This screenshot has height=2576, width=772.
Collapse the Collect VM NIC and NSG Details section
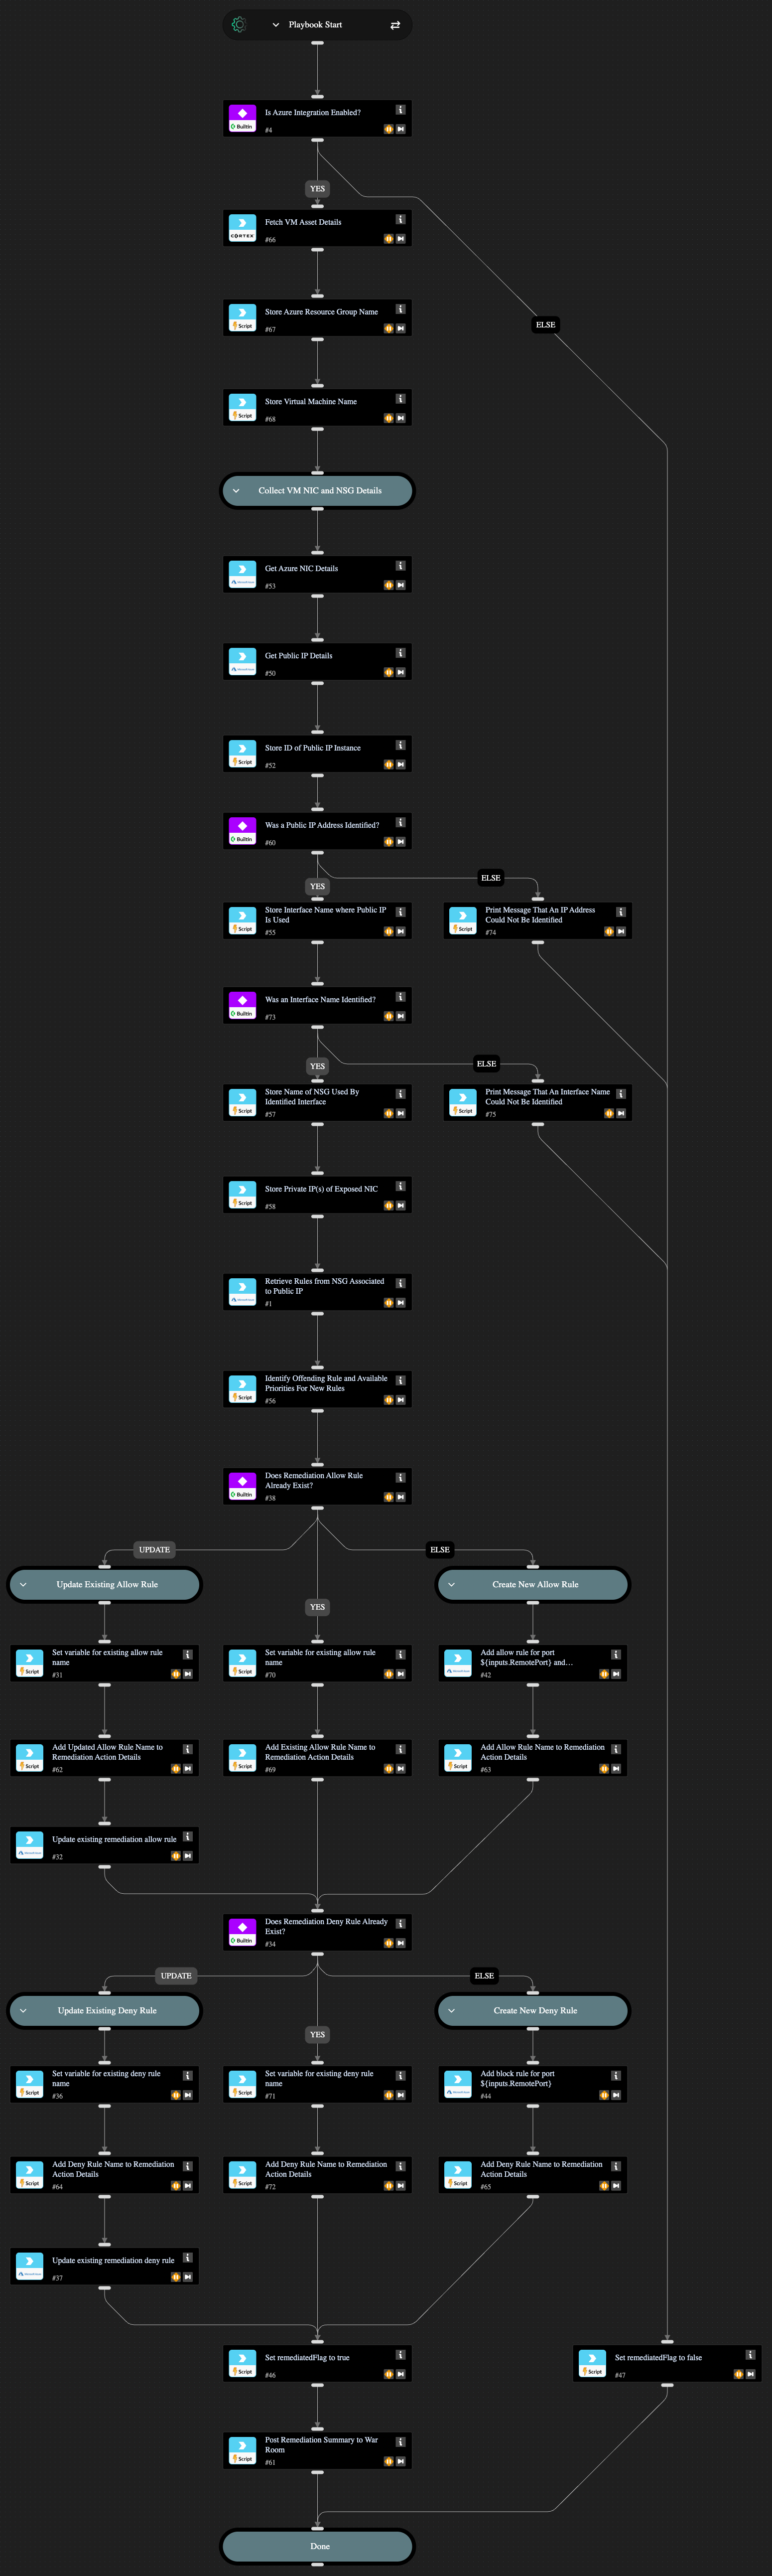coord(236,491)
